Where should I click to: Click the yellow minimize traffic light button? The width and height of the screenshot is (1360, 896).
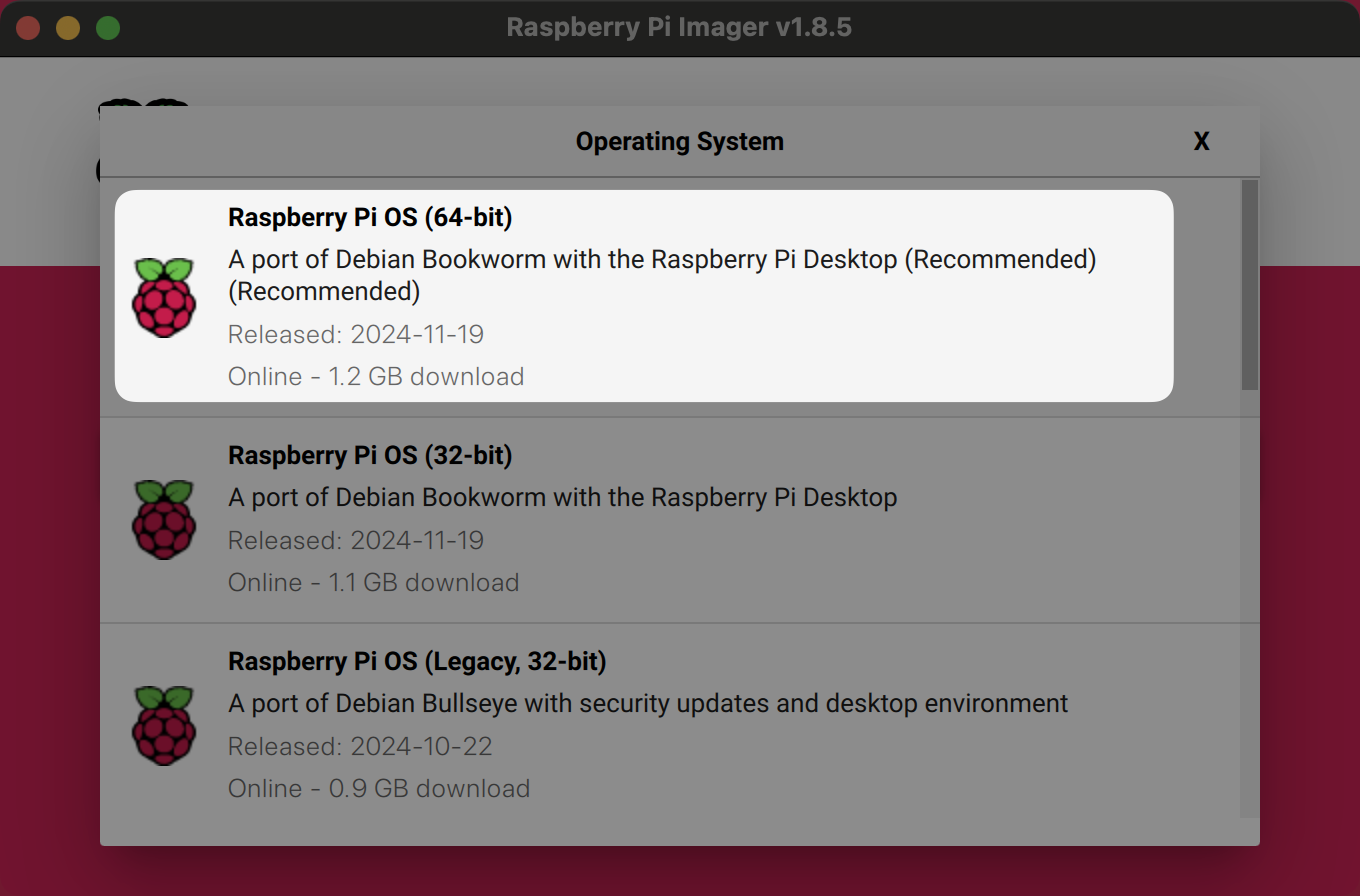pos(67,27)
